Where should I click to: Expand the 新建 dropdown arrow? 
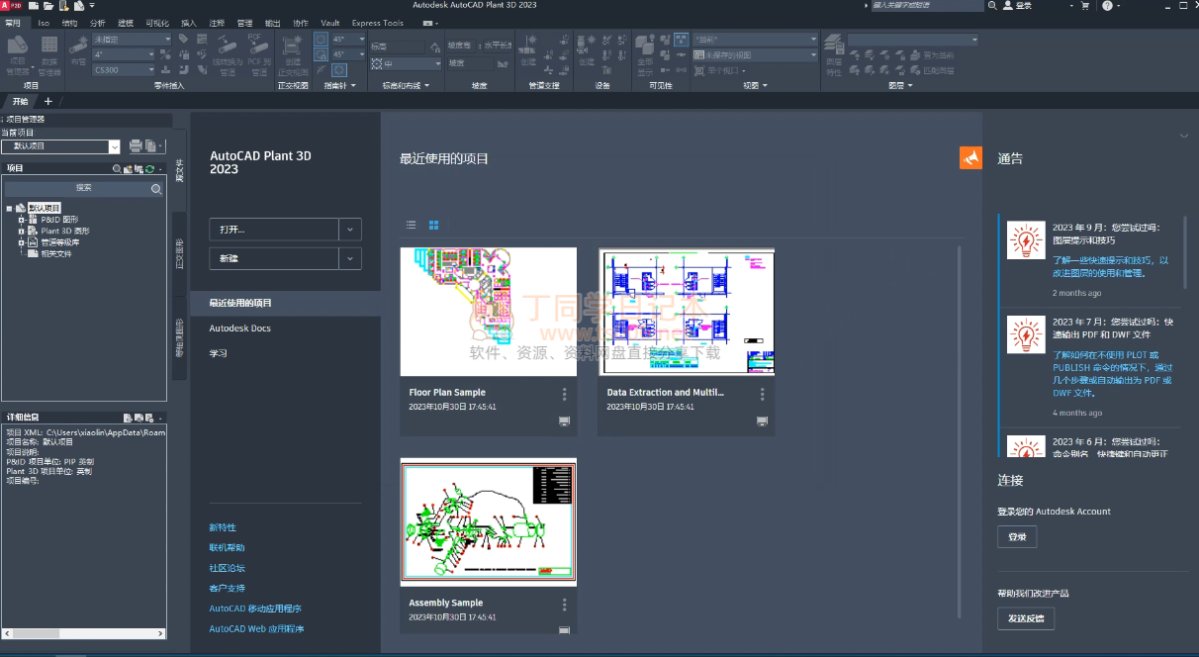[350, 258]
